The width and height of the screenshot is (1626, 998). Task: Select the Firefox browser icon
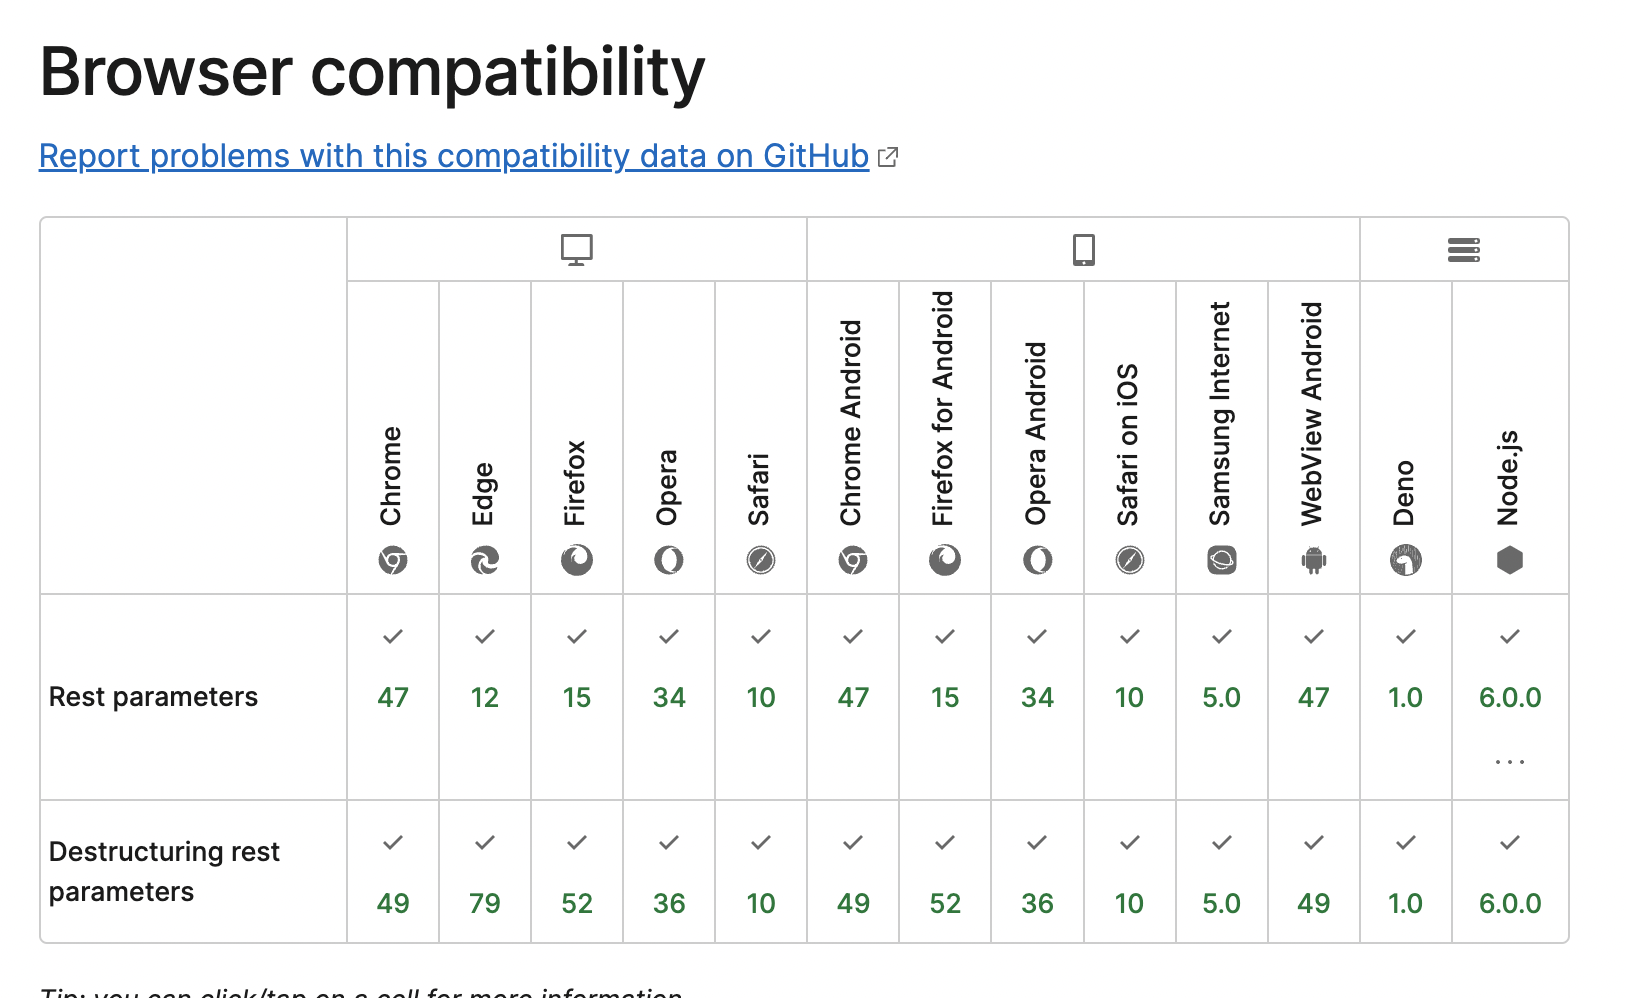tap(577, 560)
